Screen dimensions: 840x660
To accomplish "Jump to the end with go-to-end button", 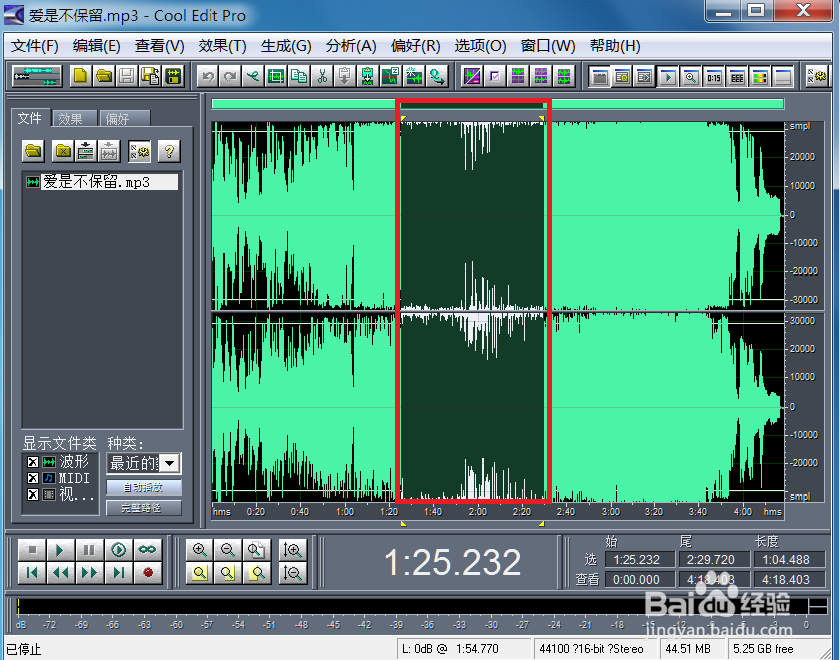I will 118,573.
